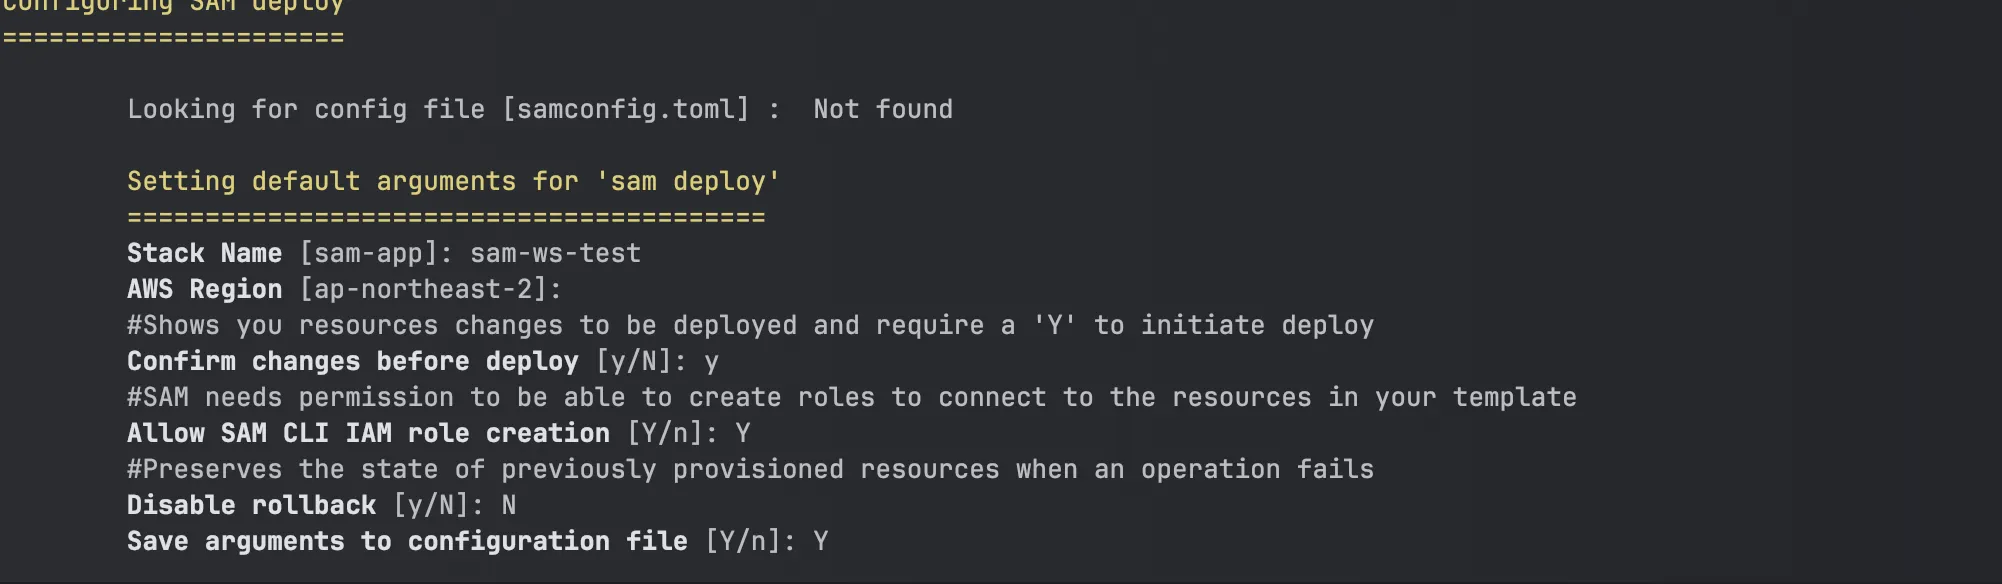Click the yellow 'Setting default arguments' heading
This screenshot has height=584, width=2002.
[453, 181]
